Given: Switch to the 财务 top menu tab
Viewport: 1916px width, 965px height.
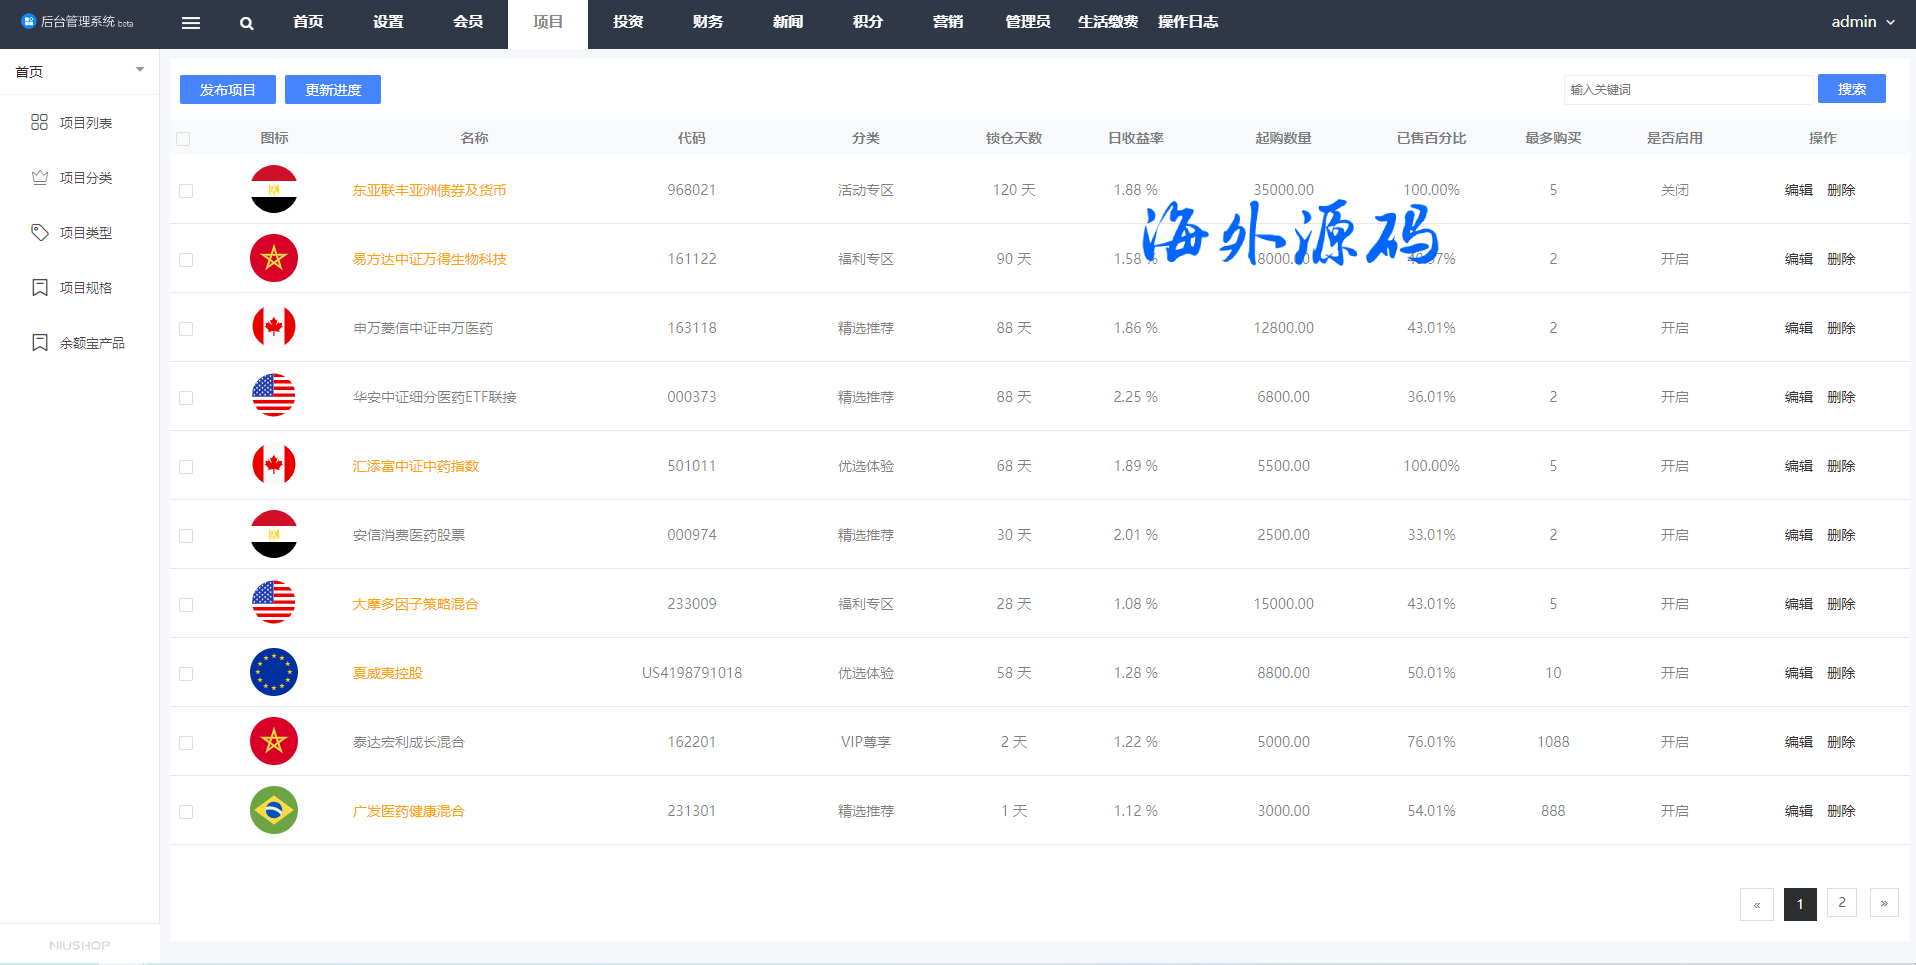Looking at the screenshot, I should (x=707, y=22).
